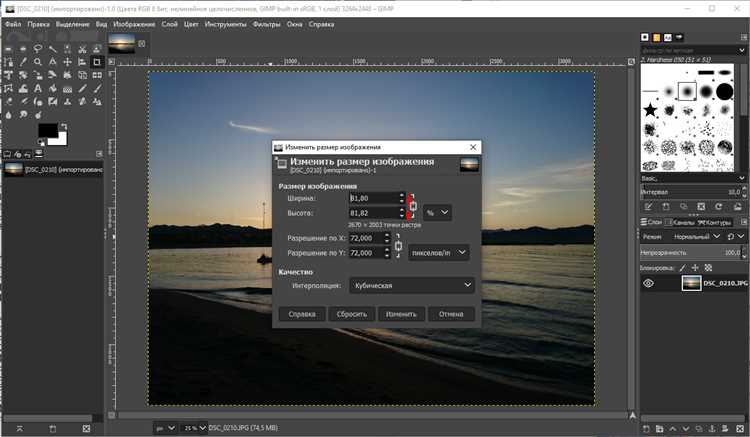Toggle the X/Y resolution chain link
The width and height of the screenshot is (750, 437).
tap(399, 246)
